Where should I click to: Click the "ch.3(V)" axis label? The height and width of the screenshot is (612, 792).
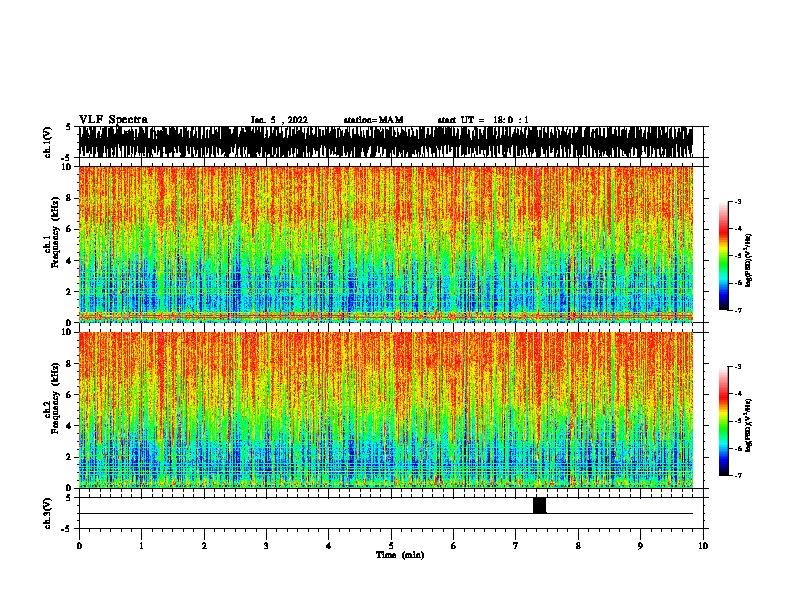(48, 513)
